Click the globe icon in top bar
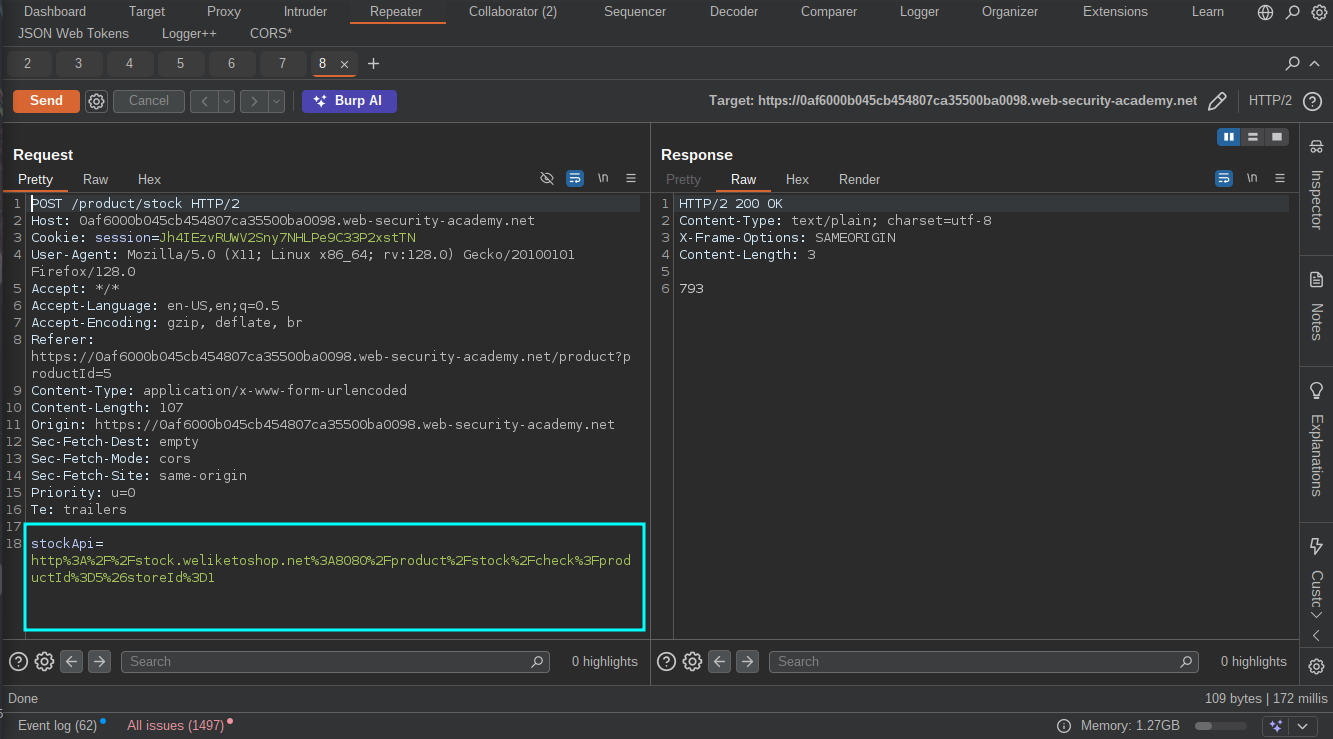This screenshot has height=739, width=1333. click(1266, 12)
